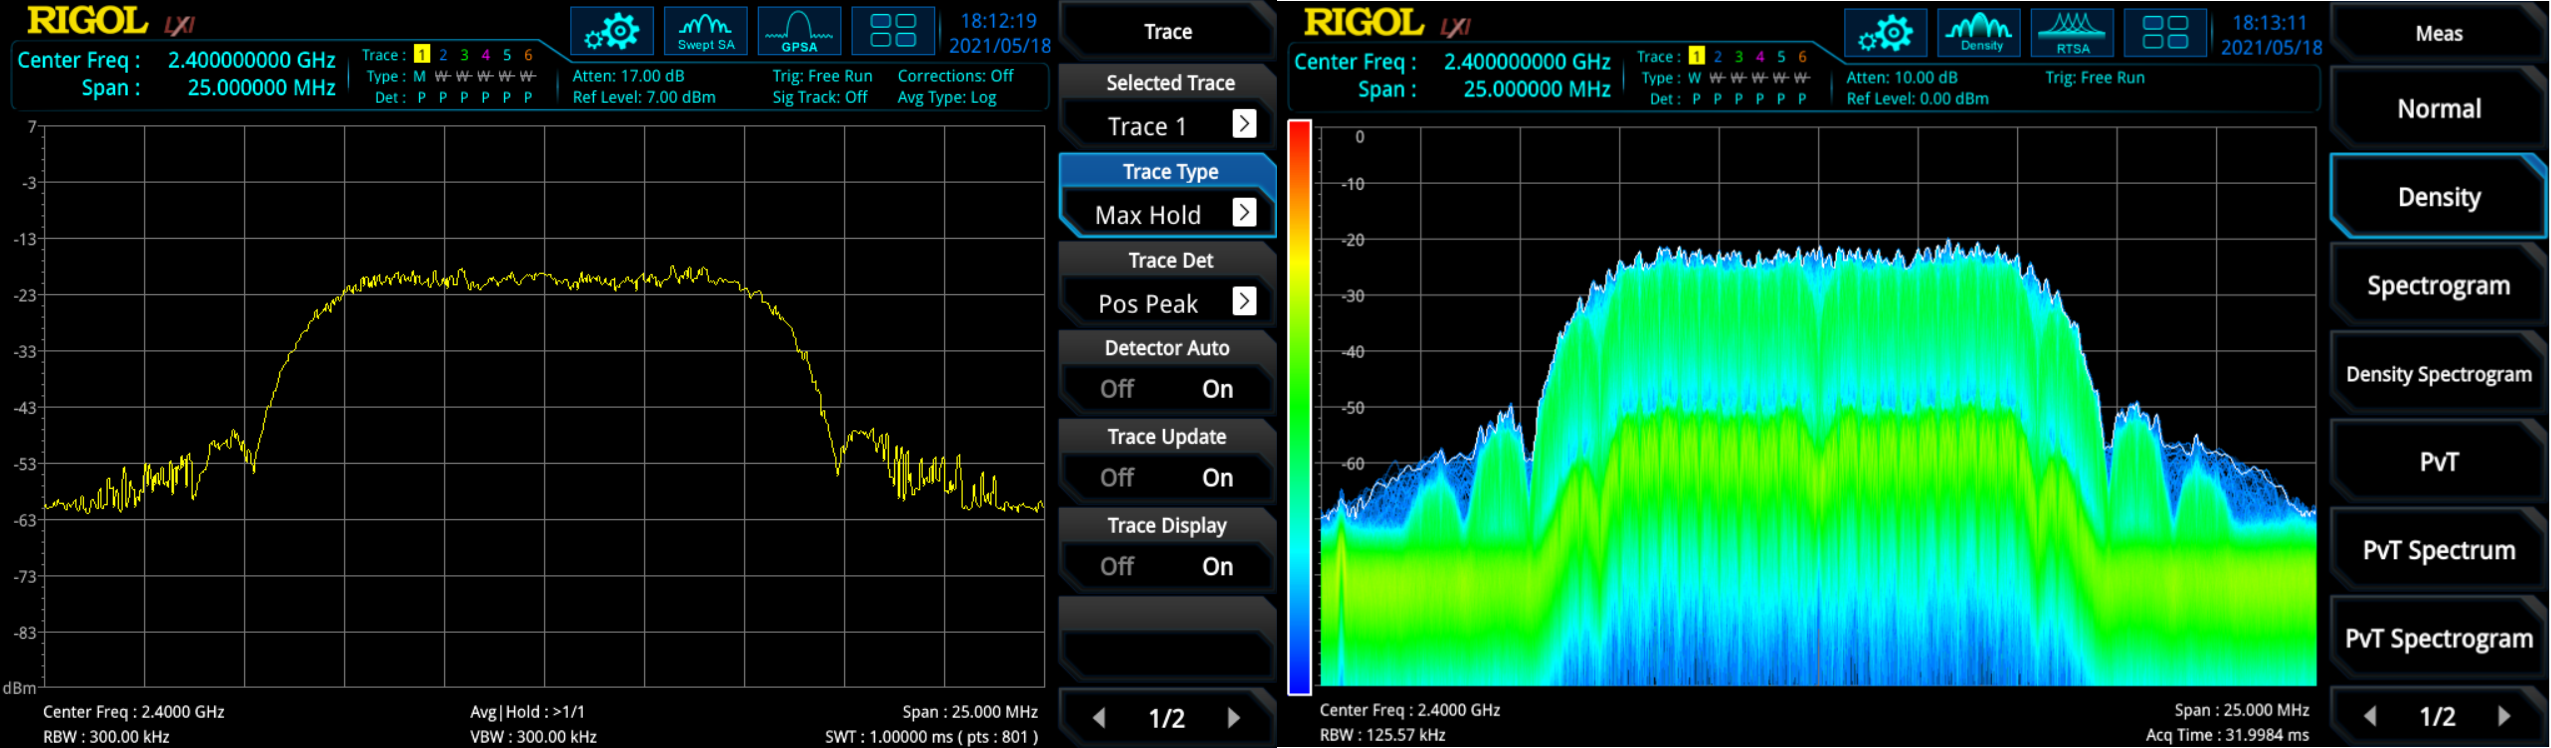Select trace 2 indicator on right screen
Image resolution: width=2551 pixels, height=748 pixels.
click(x=1717, y=57)
